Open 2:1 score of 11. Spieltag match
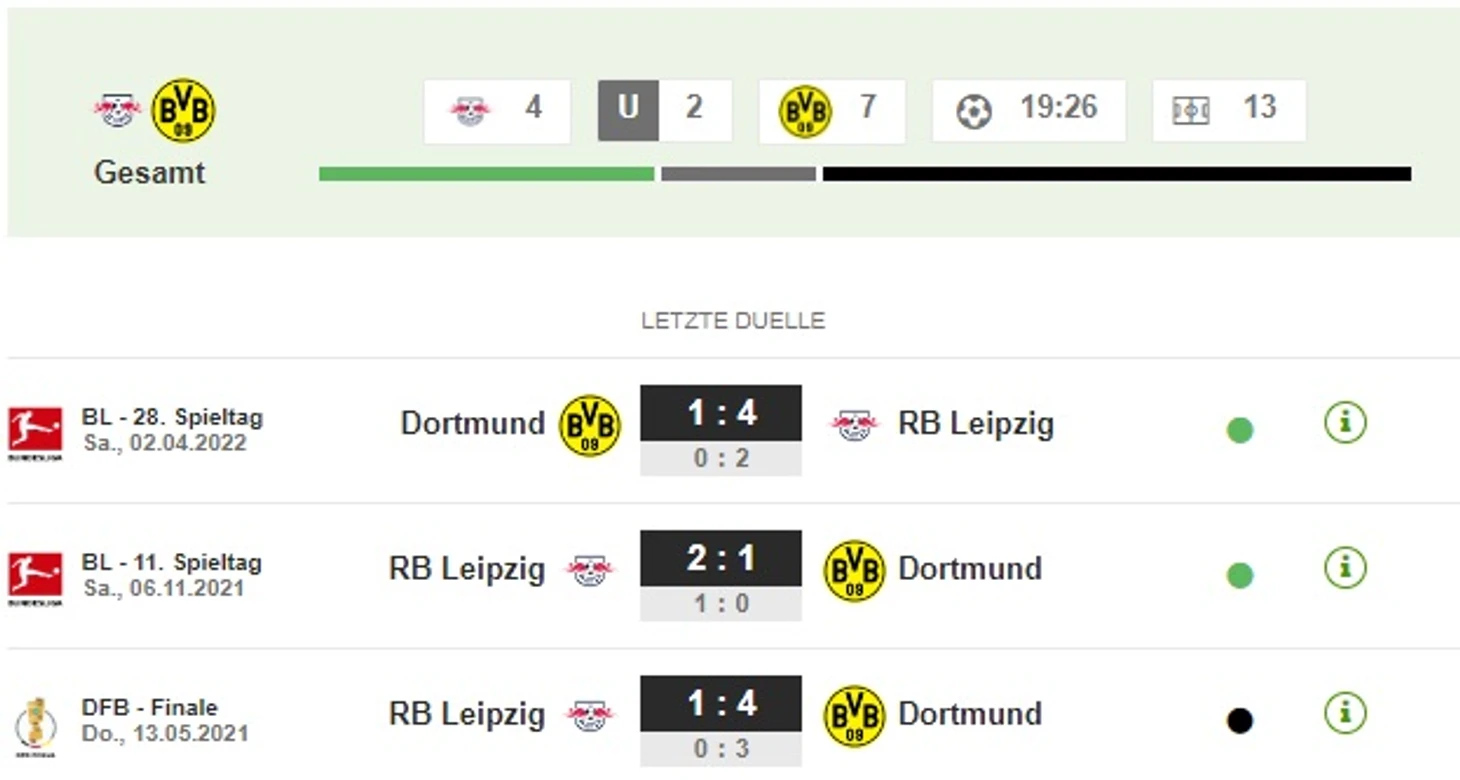Viewport: 1460px width, 780px height. (x=721, y=558)
